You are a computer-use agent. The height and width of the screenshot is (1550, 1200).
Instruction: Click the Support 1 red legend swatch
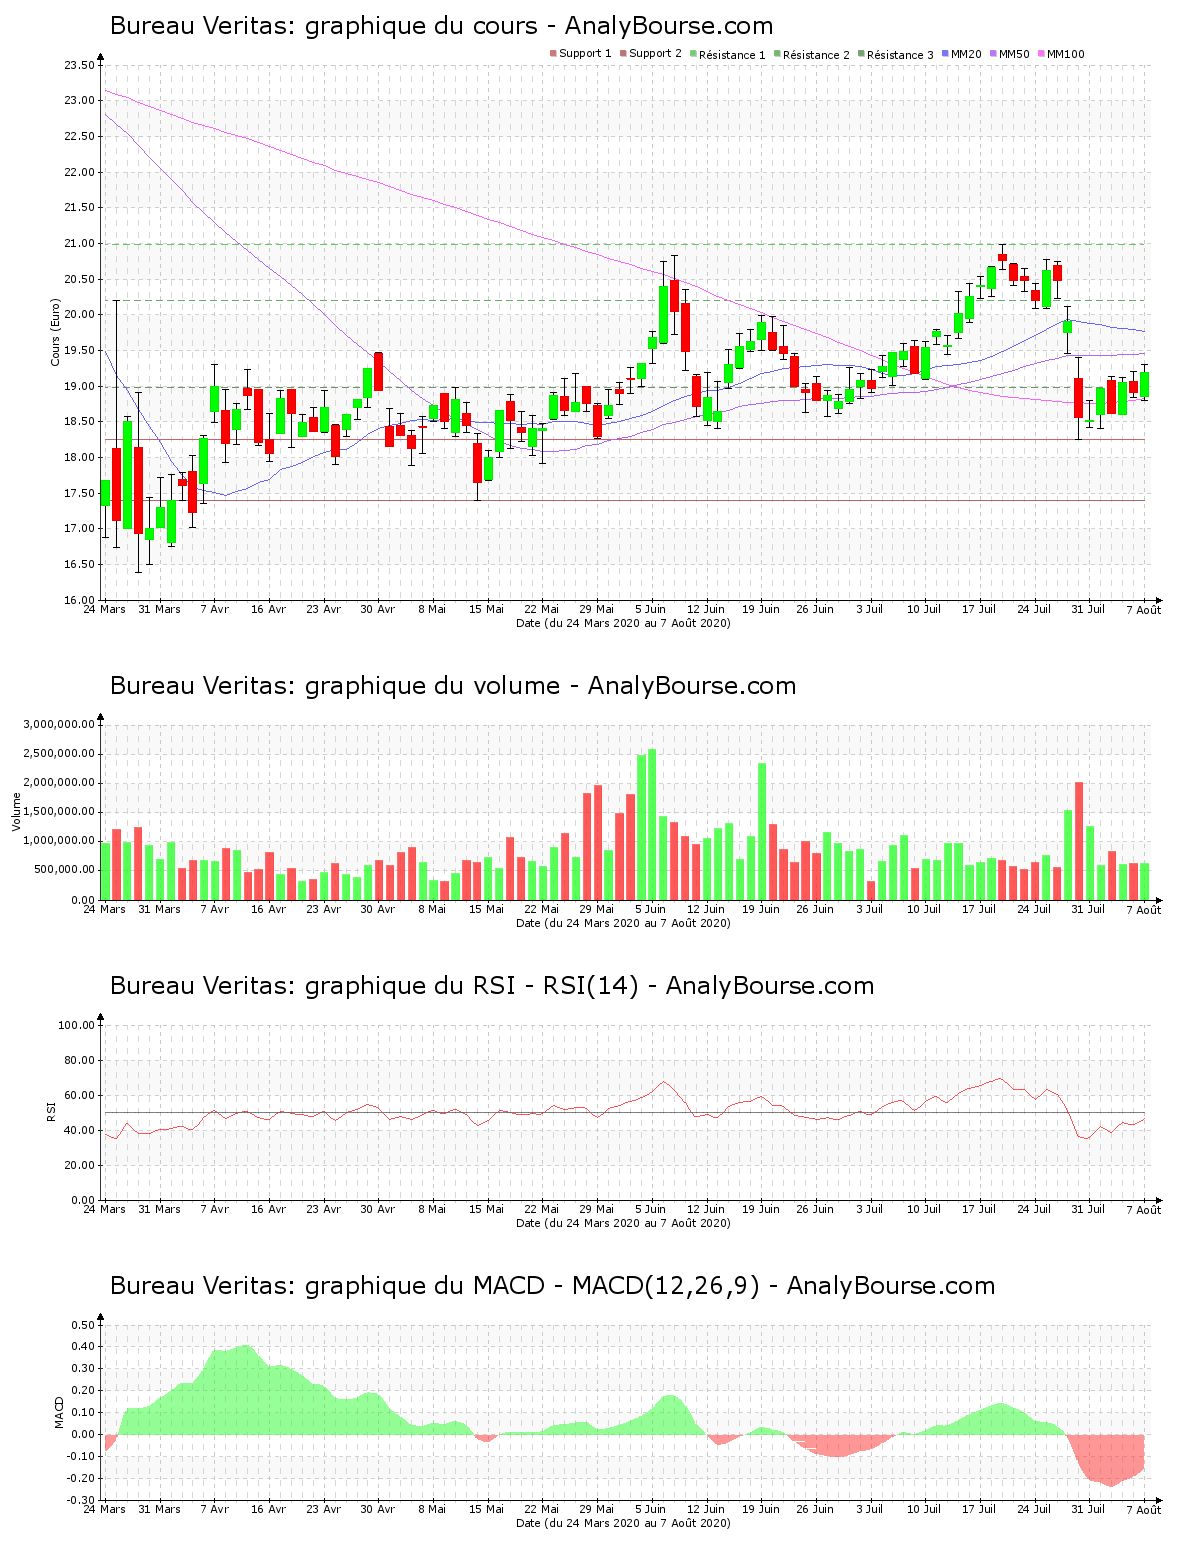point(553,54)
